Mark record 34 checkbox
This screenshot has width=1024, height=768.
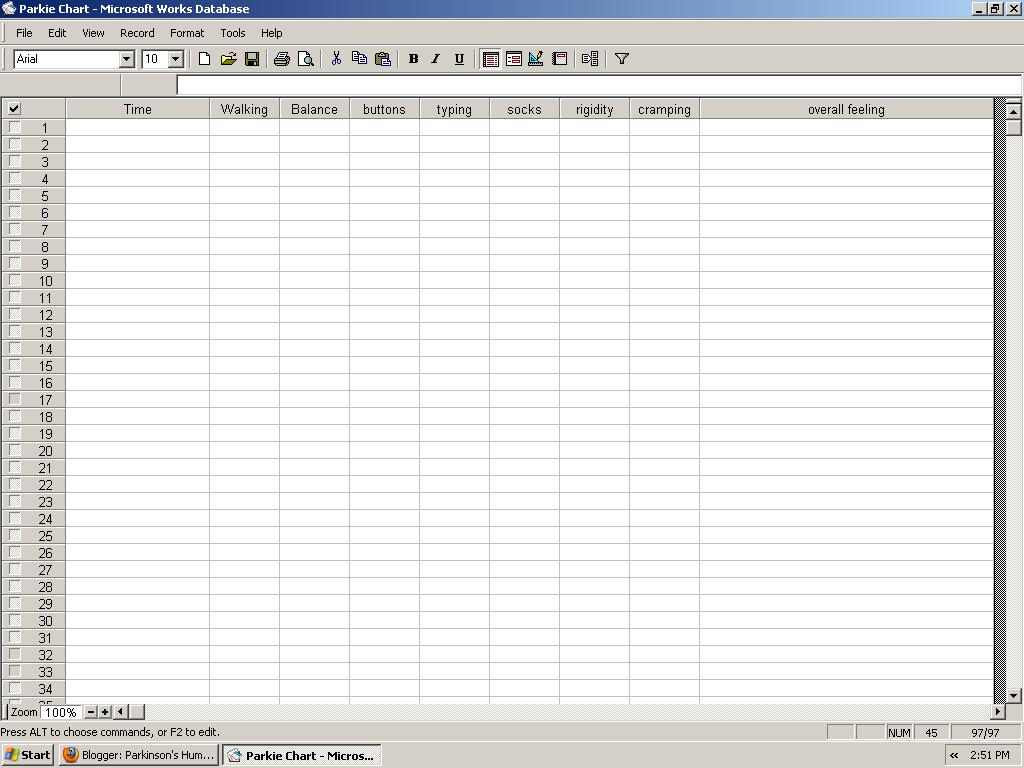tap(14, 688)
